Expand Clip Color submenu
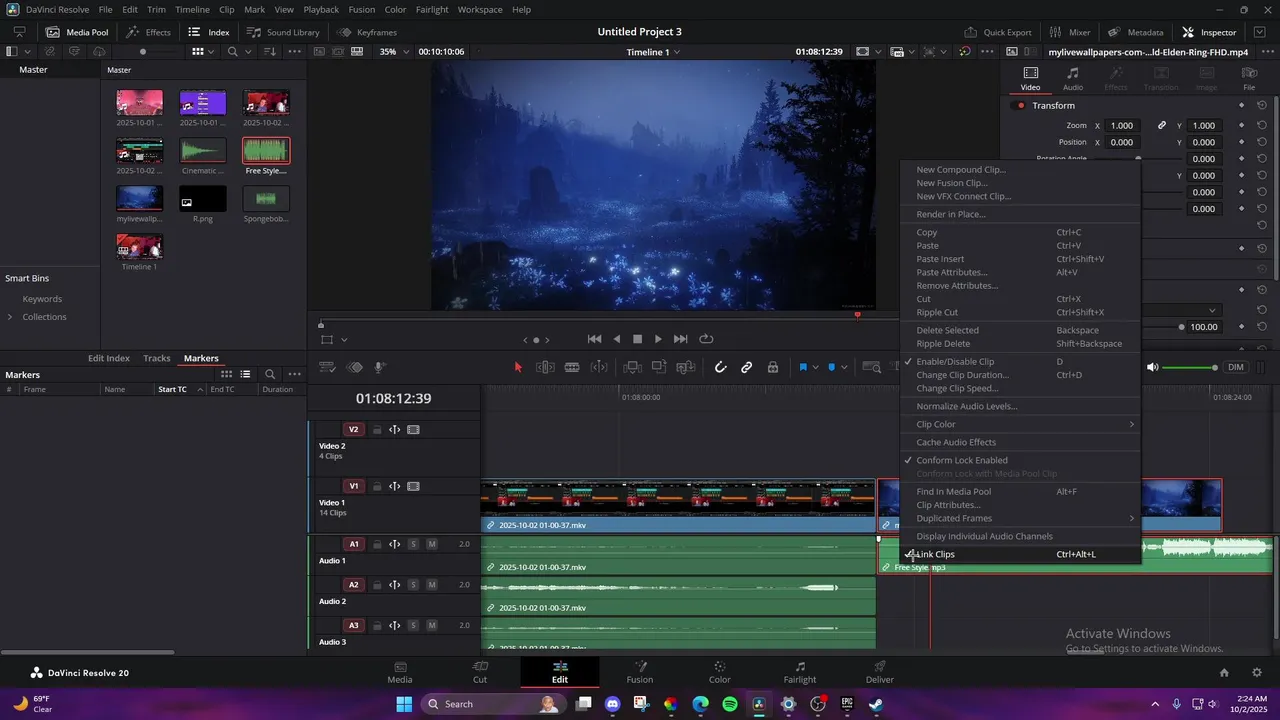The width and height of the screenshot is (1280, 720). (1020, 424)
